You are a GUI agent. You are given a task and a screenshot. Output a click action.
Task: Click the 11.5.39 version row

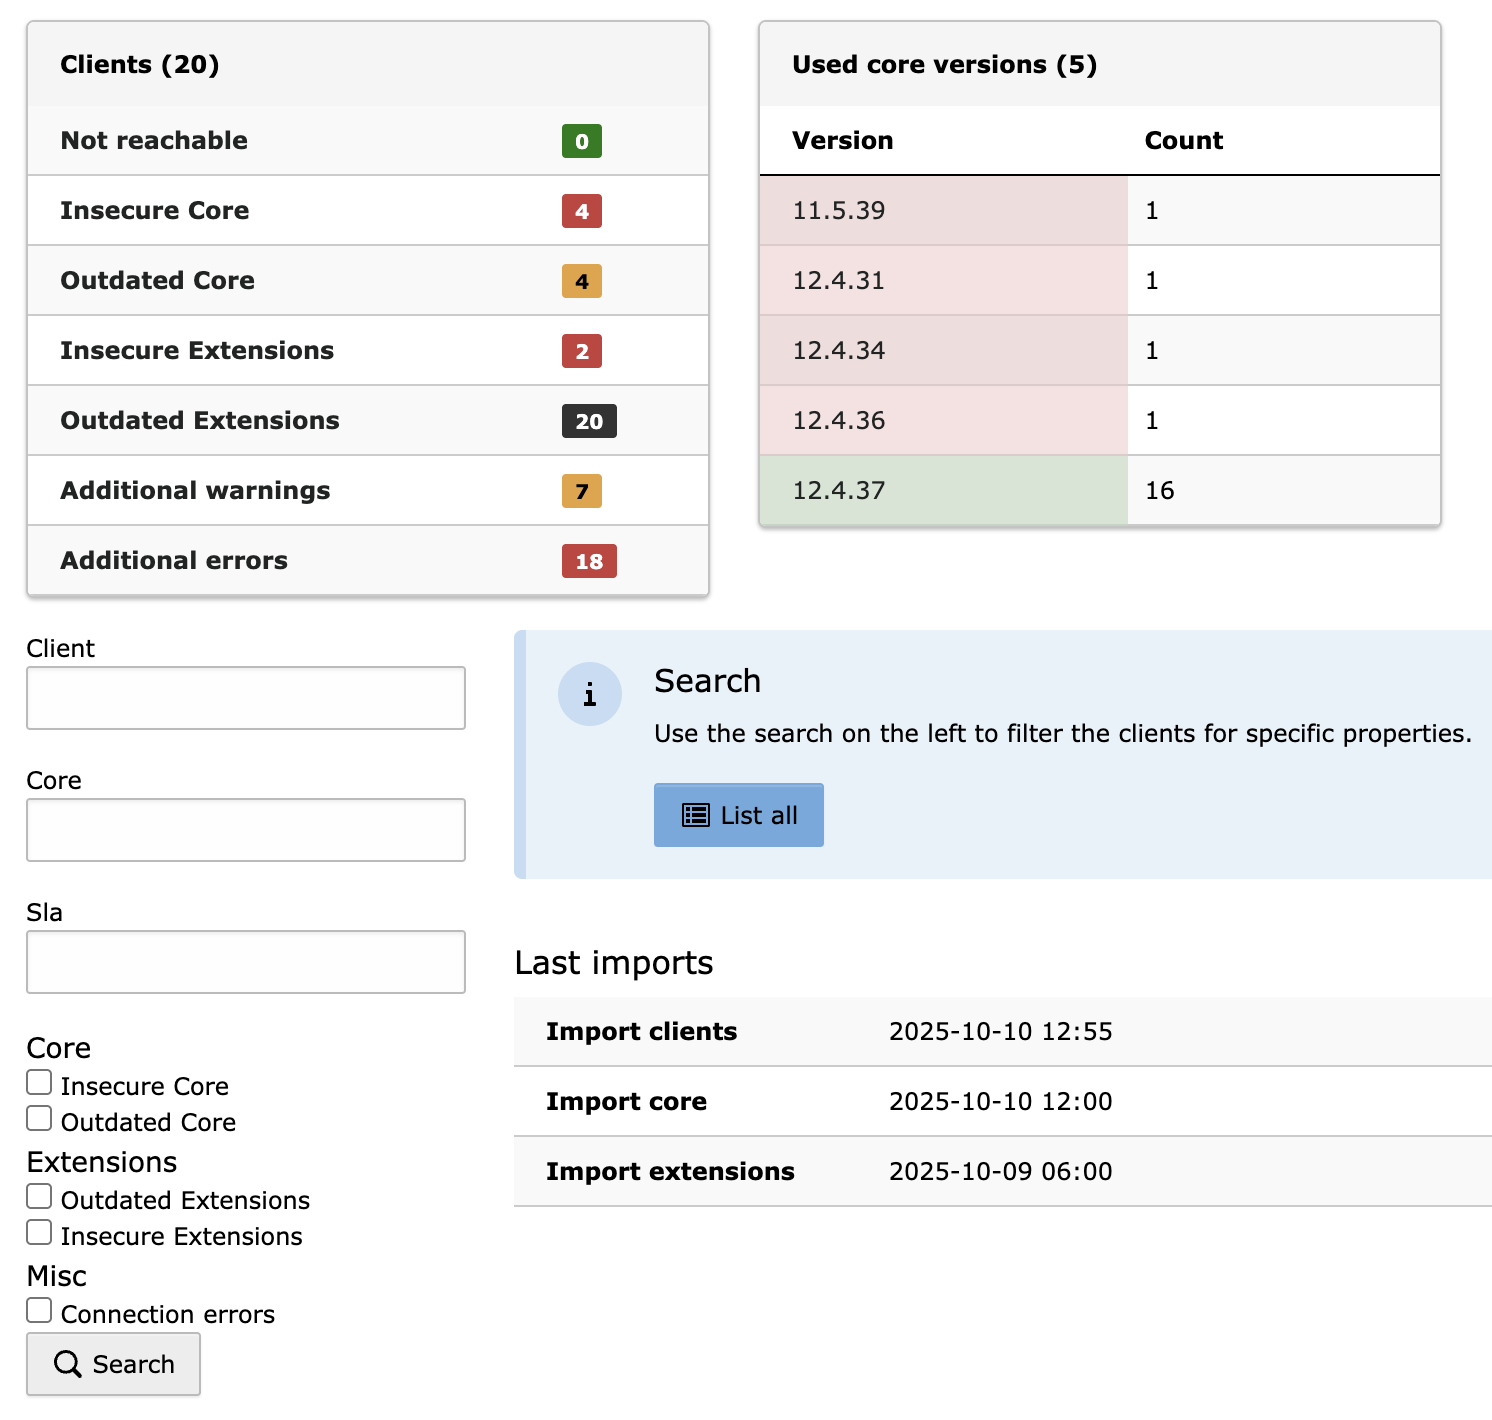(942, 211)
